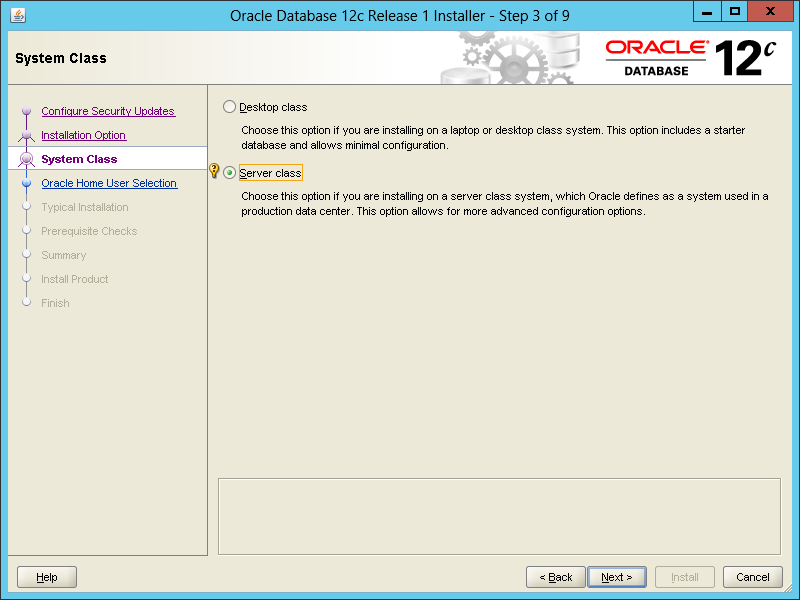Click the empty message area box
The image size is (800, 600).
499,516
